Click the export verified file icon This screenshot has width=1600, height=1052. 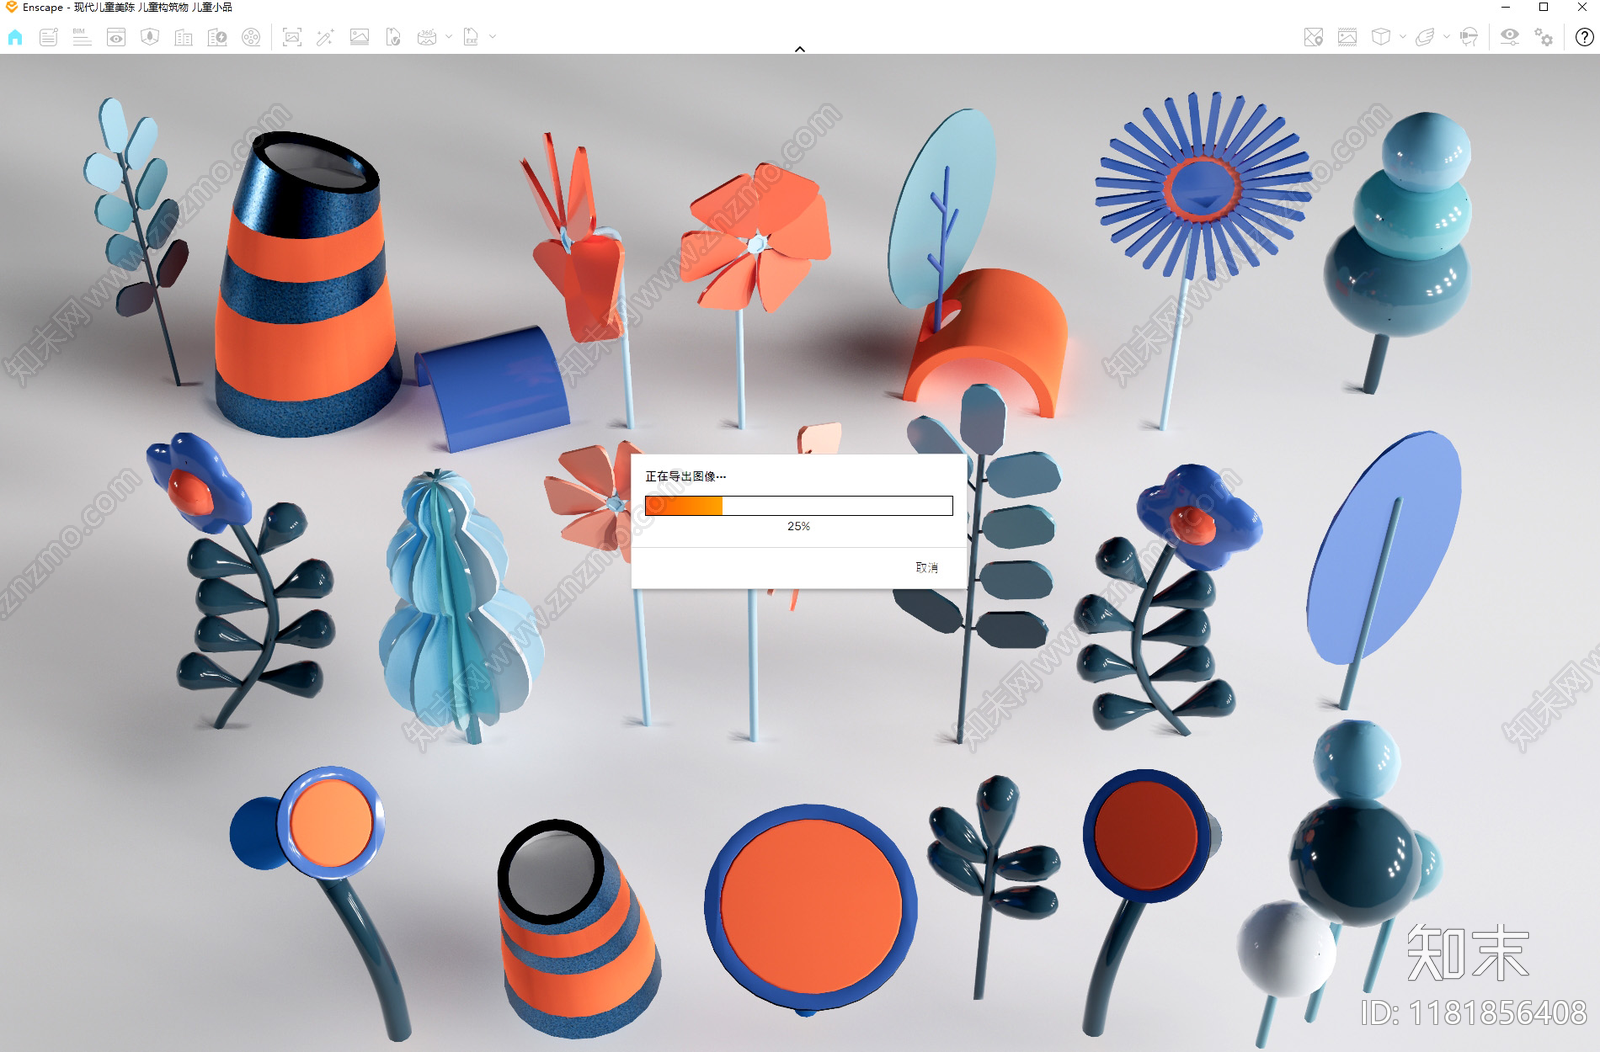tap(393, 37)
